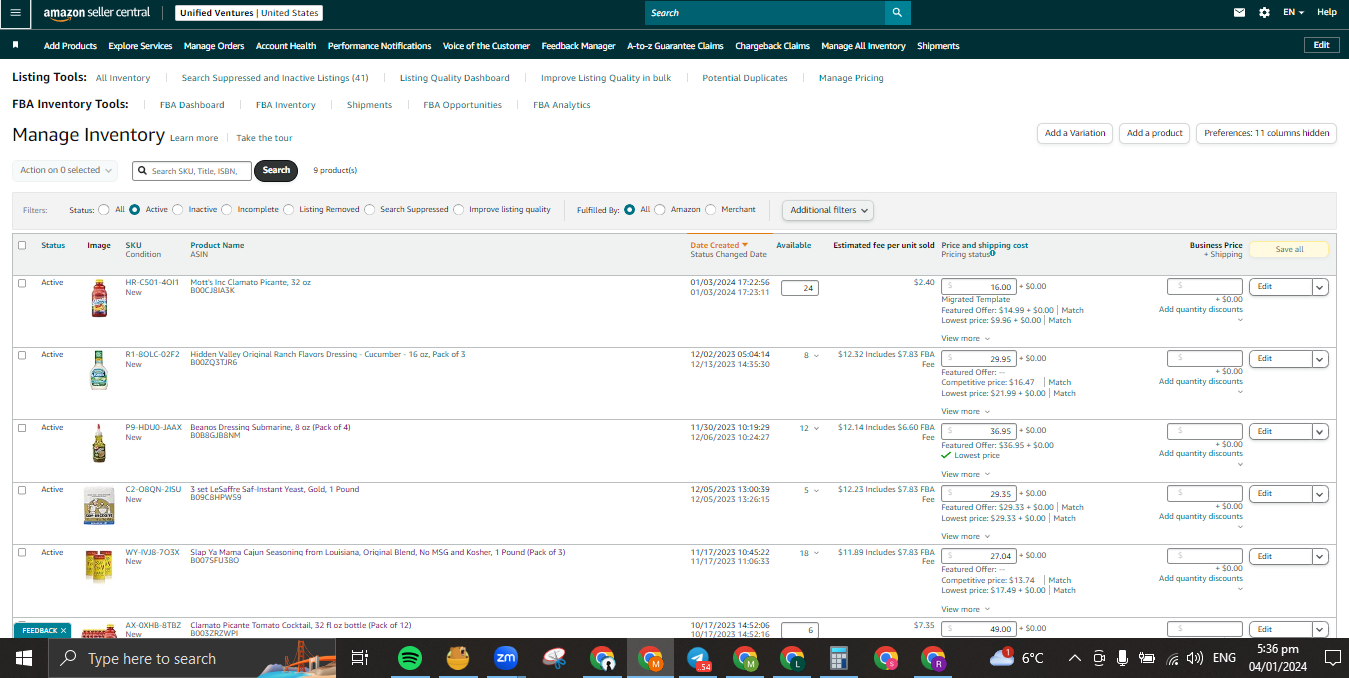Image resolution: width=1349 pixels, height=678 pixels.
Task: Show hidden system tray icons
Action: click(x=1075, y=658)
